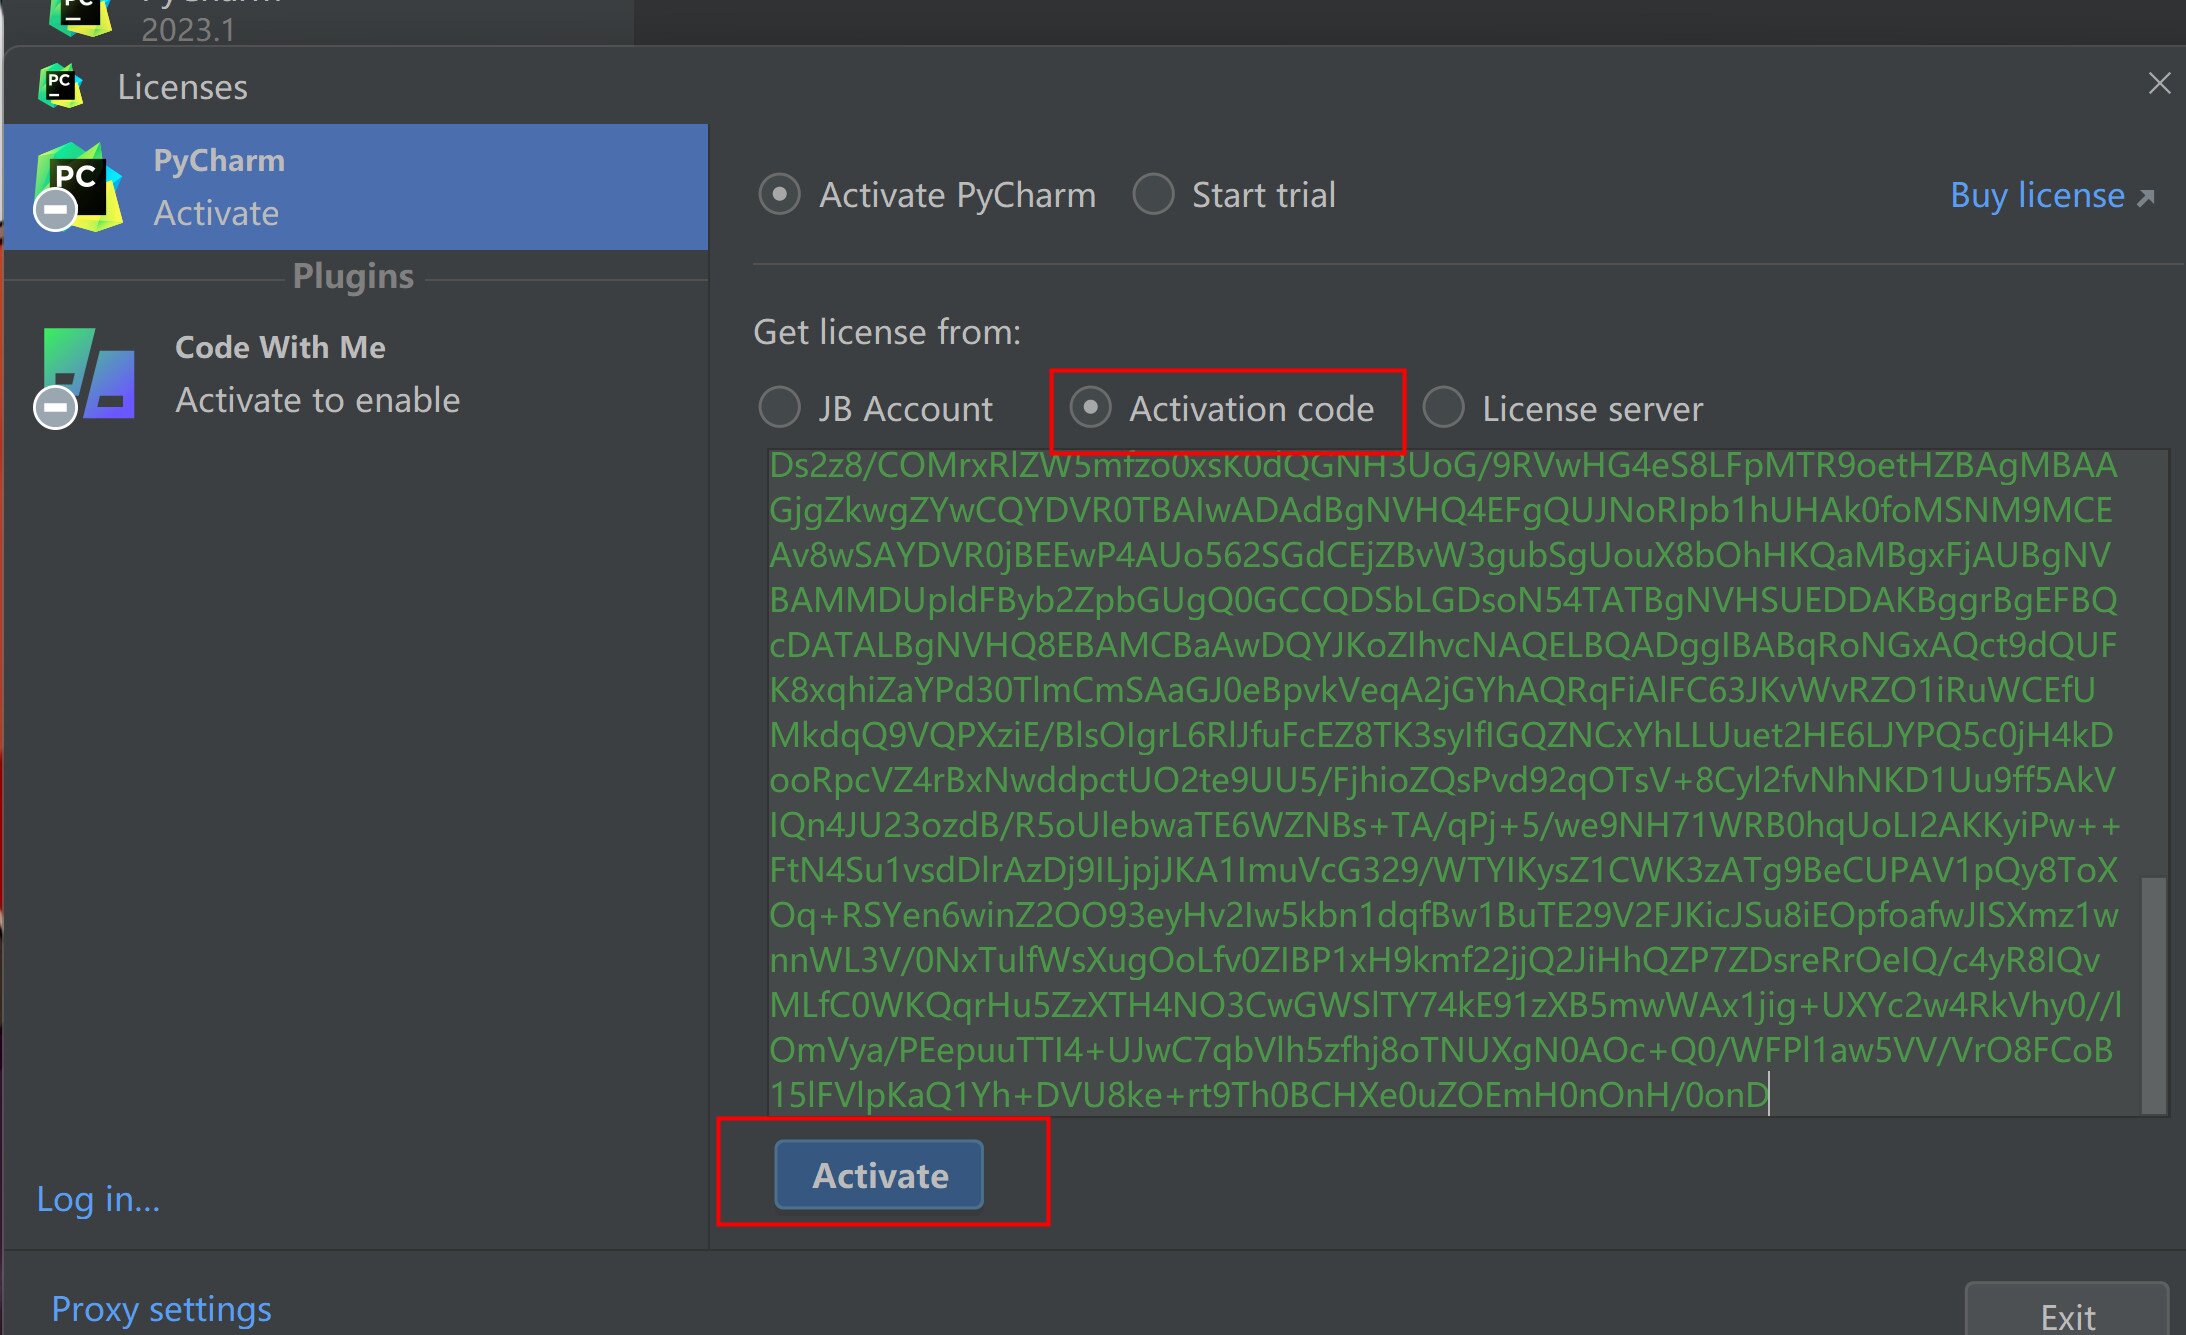Screen dimensions: 2186x1335
Task: Click the PyCharm 2023.1 version text in the background window
Action: point(188,29)
